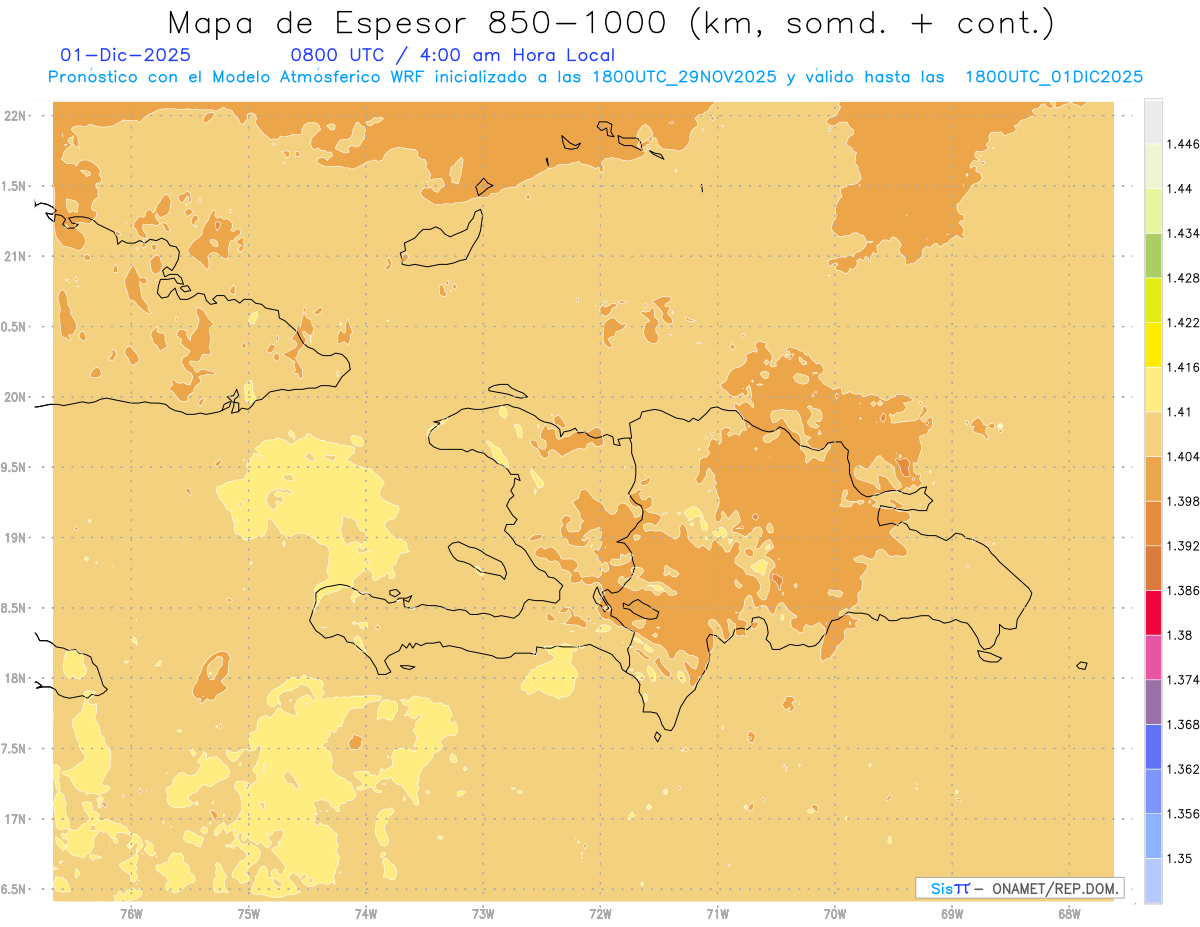Pick the red swatch between 1.38 and 1.386
The height and width of the screenshot is (927, 1200).
[1153, 613]
